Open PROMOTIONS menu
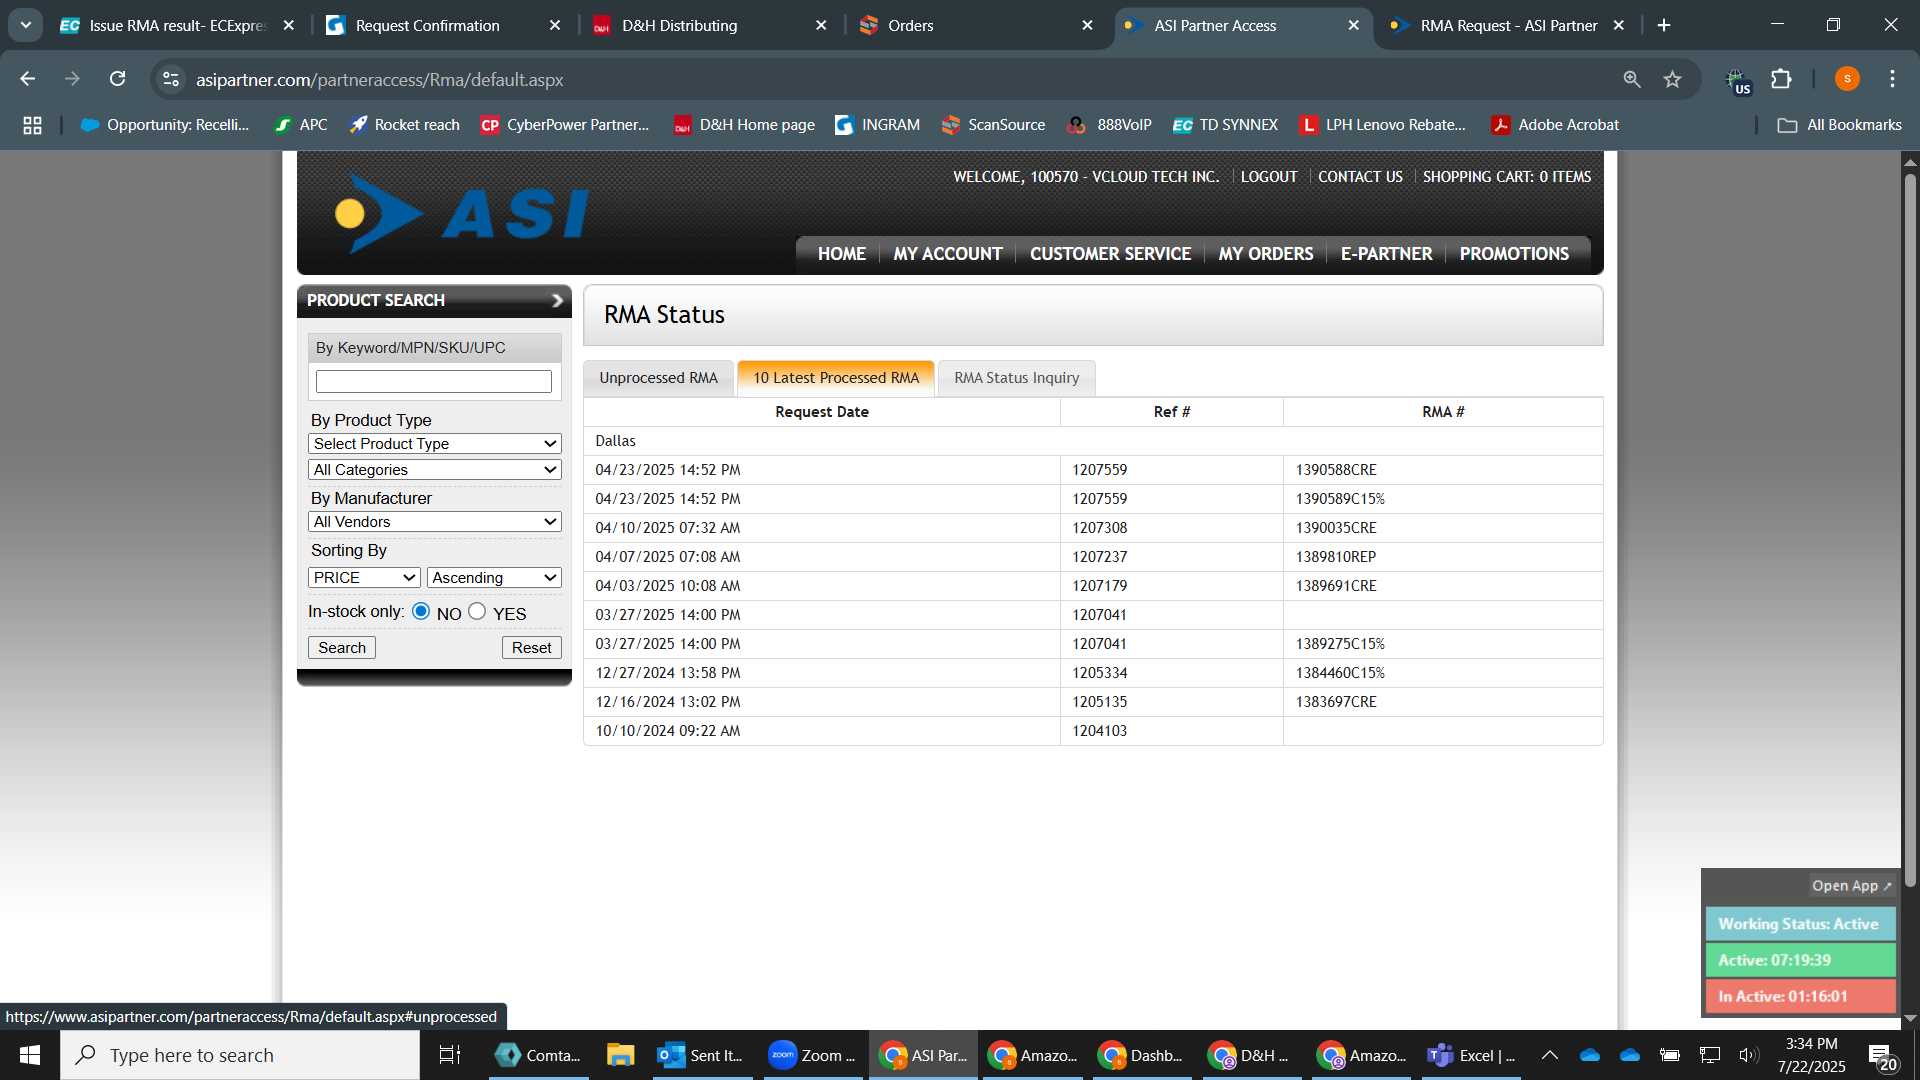The image size is (1920, 1080). click(1514, 254)
